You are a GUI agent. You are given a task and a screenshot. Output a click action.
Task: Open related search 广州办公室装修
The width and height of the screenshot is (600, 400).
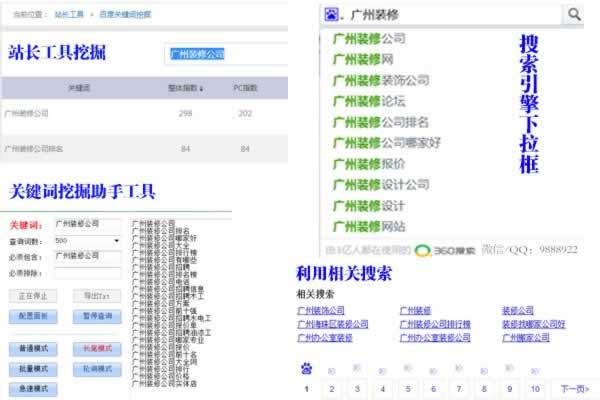(324, 338)
